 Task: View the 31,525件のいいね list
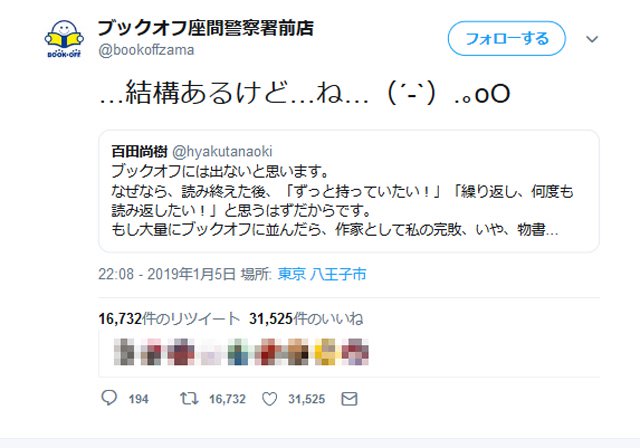pyautogui.click(x=306, y=319)
